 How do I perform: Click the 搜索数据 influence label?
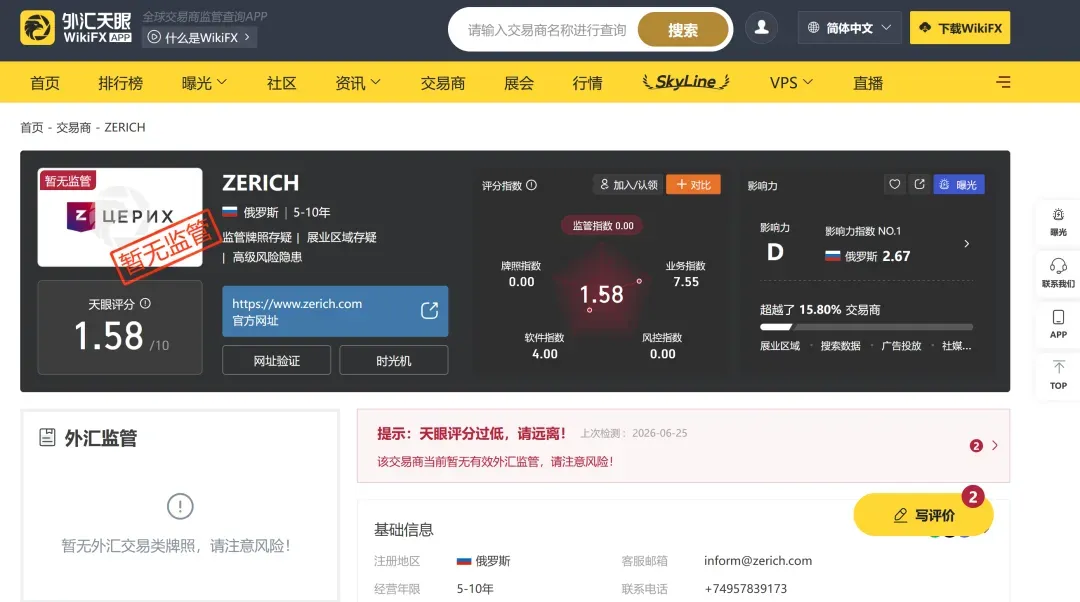840,346
